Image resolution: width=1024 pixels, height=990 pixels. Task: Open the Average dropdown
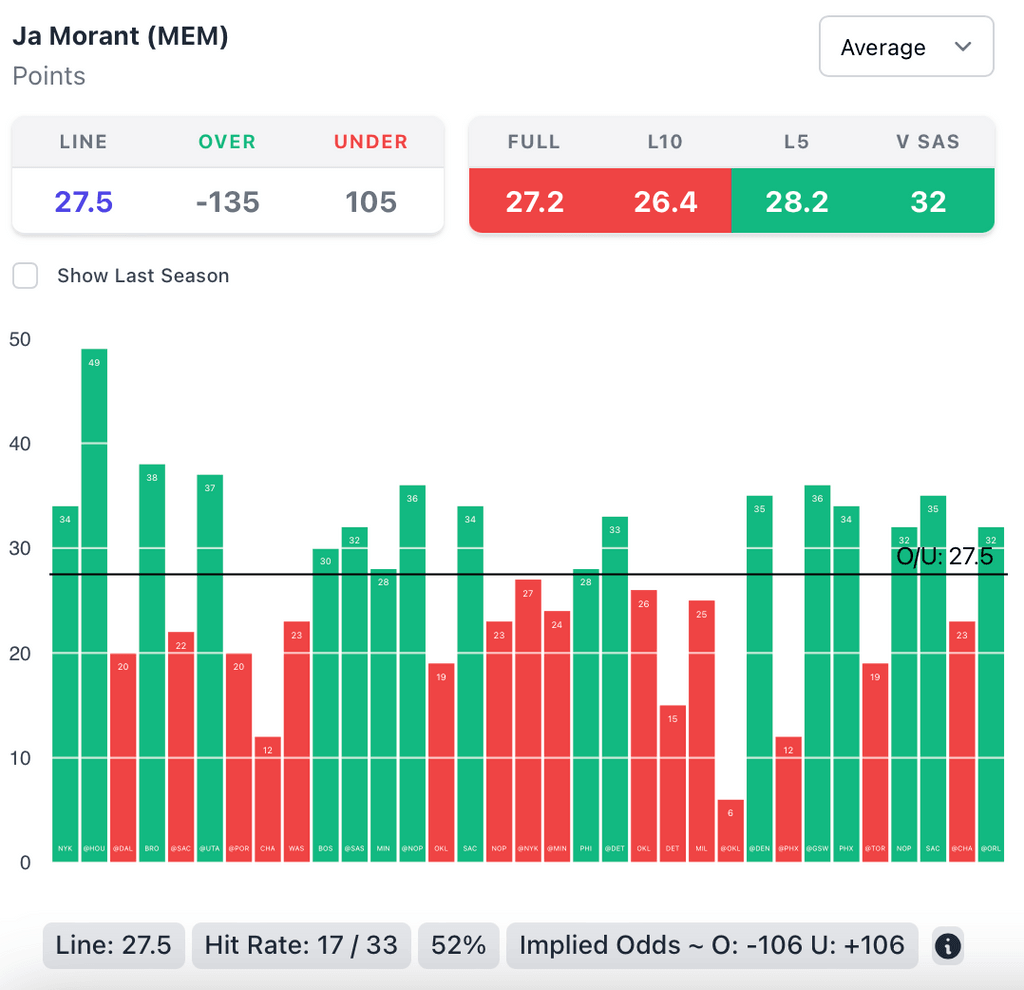[906, 46]
